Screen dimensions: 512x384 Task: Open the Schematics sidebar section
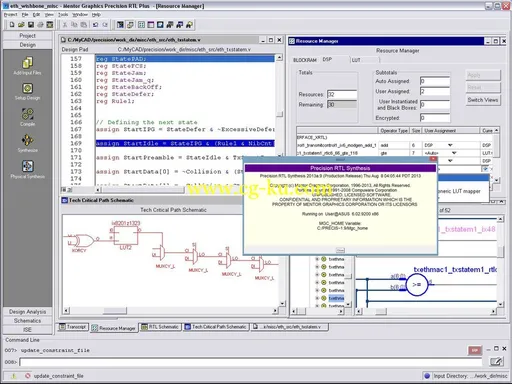coord(27,321)
